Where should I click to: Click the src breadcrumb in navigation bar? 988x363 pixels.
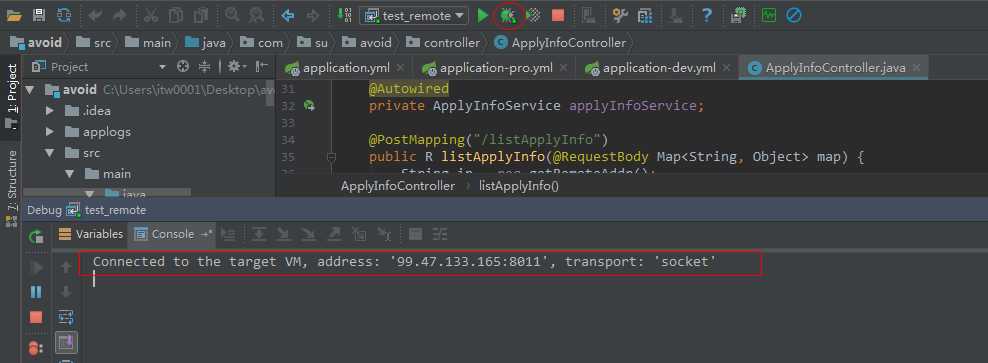pyautogui.click(x=93, y=42)
